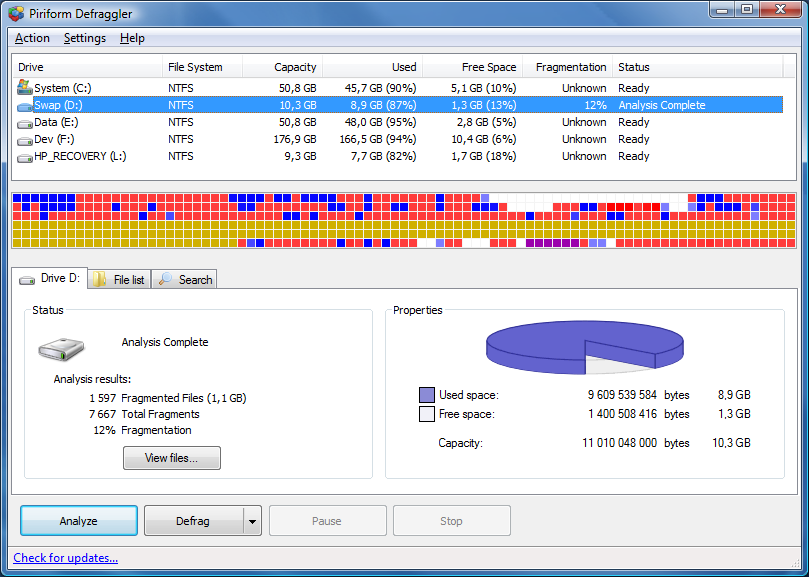The height and width of the screenshot is (577, 809).
Task: Click the magnifier icon on Search tab
Action: point(165,279)
